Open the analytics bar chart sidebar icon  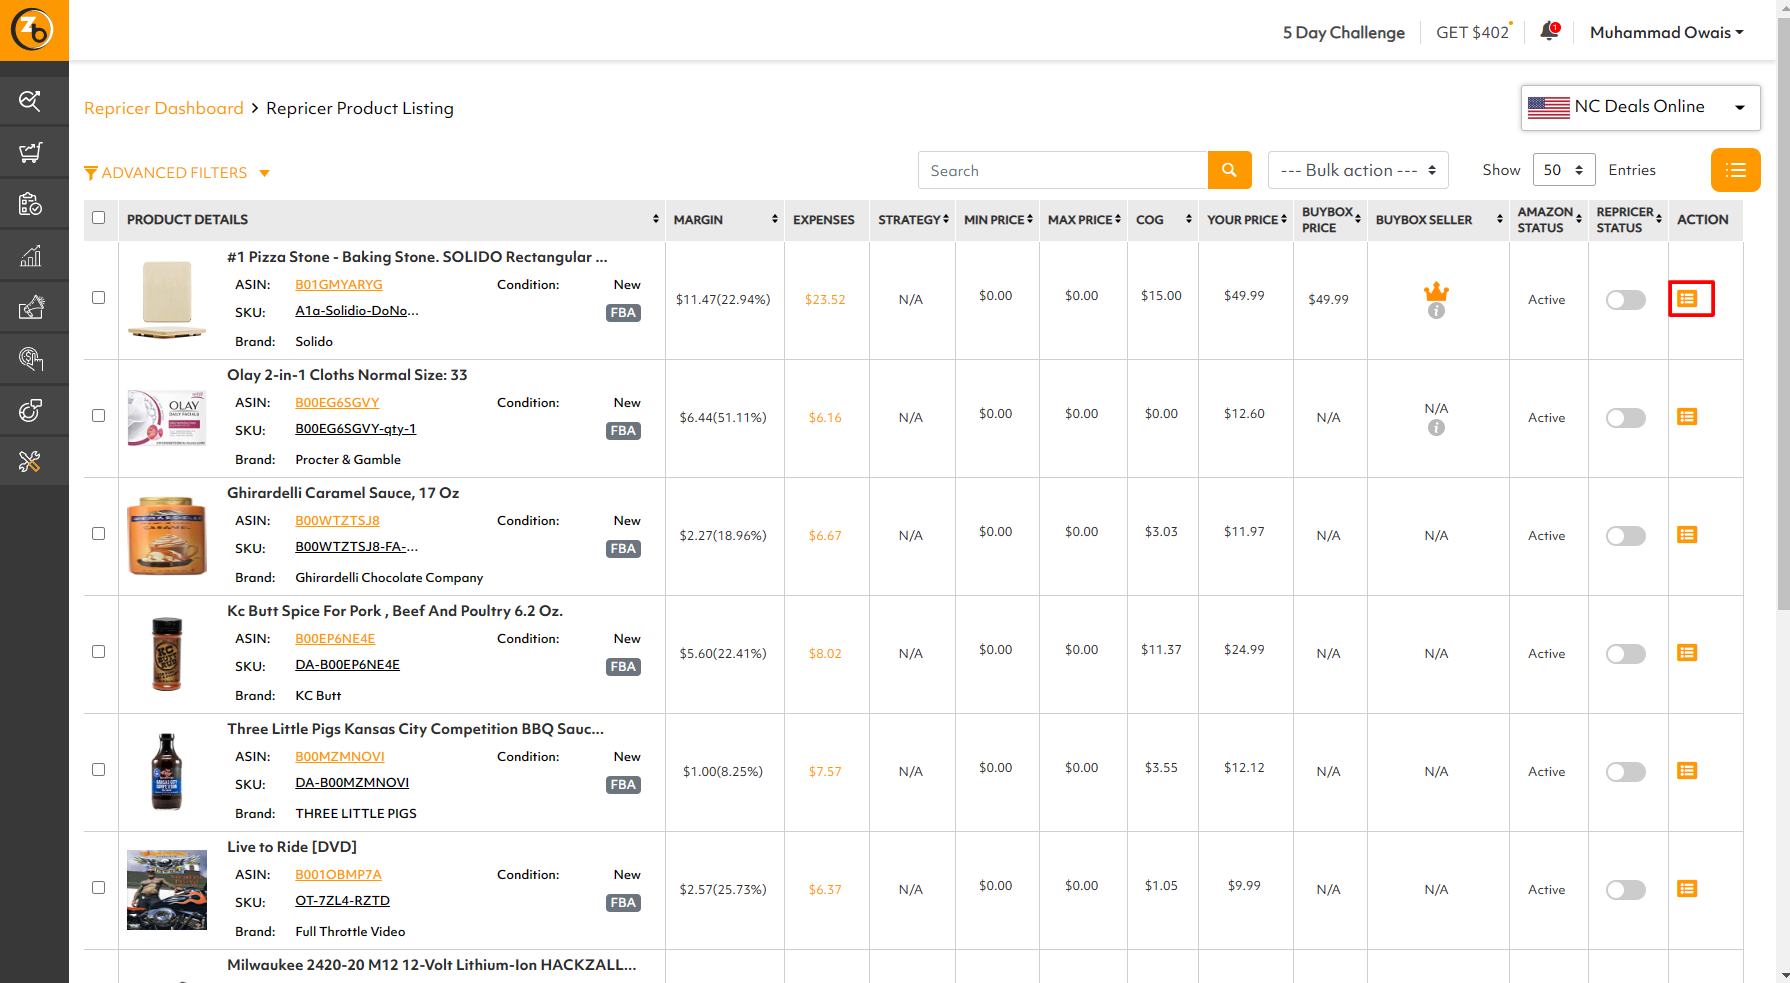[x=31, y=256]
